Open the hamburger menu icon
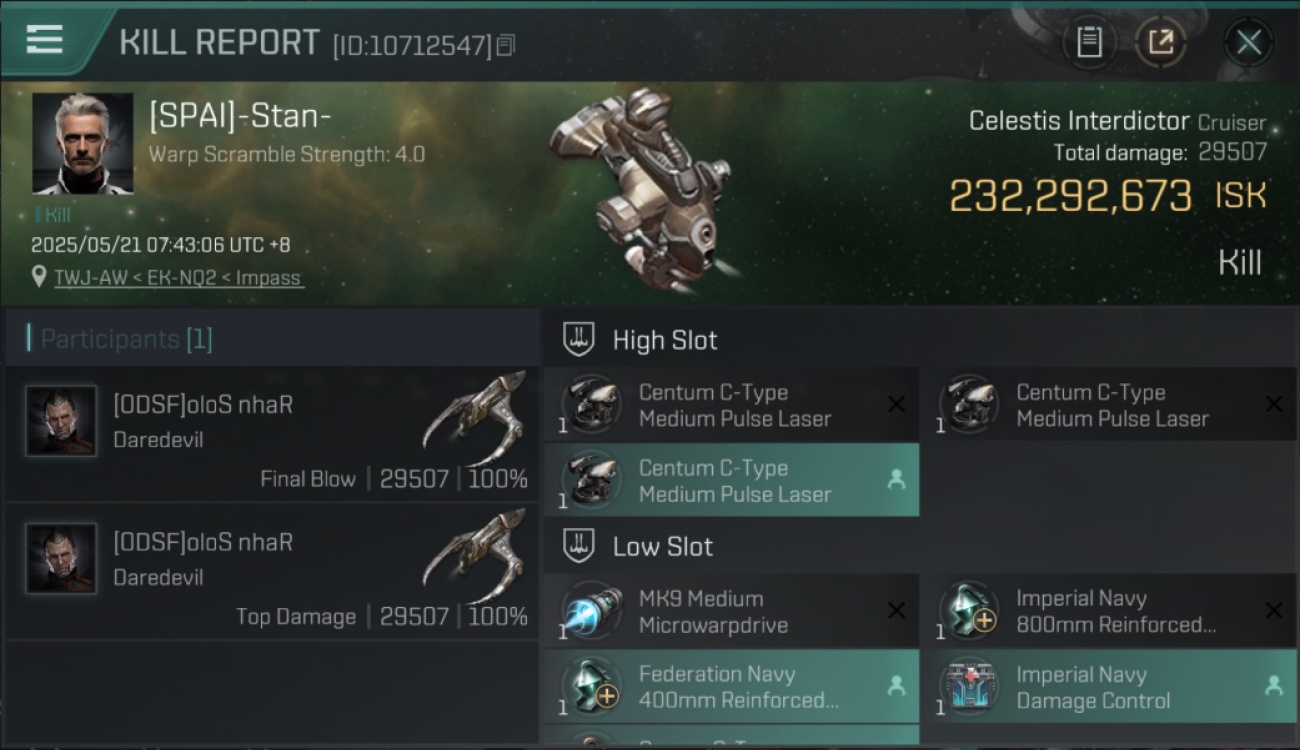 click(x=45, y=39)
